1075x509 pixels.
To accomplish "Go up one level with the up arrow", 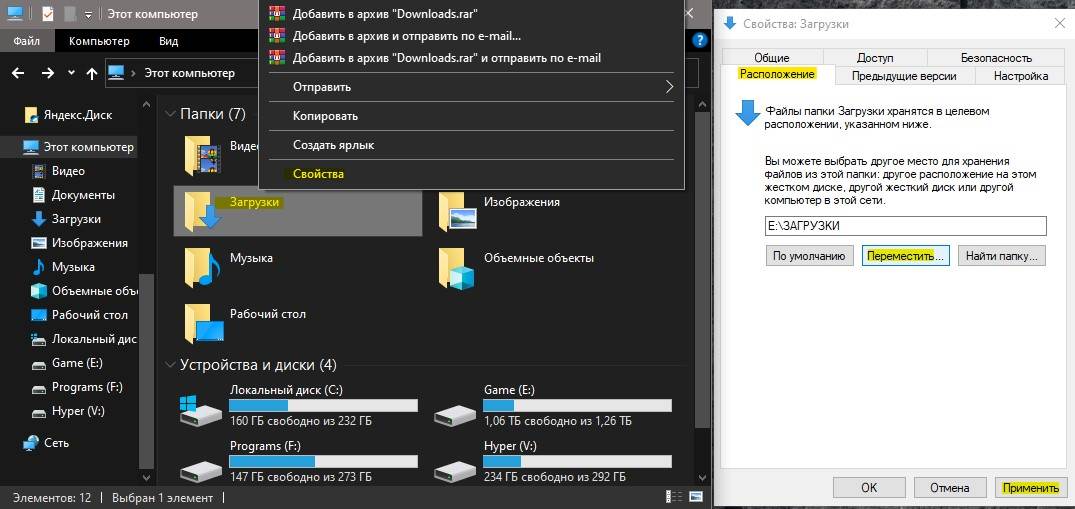I will pos(92,73).
